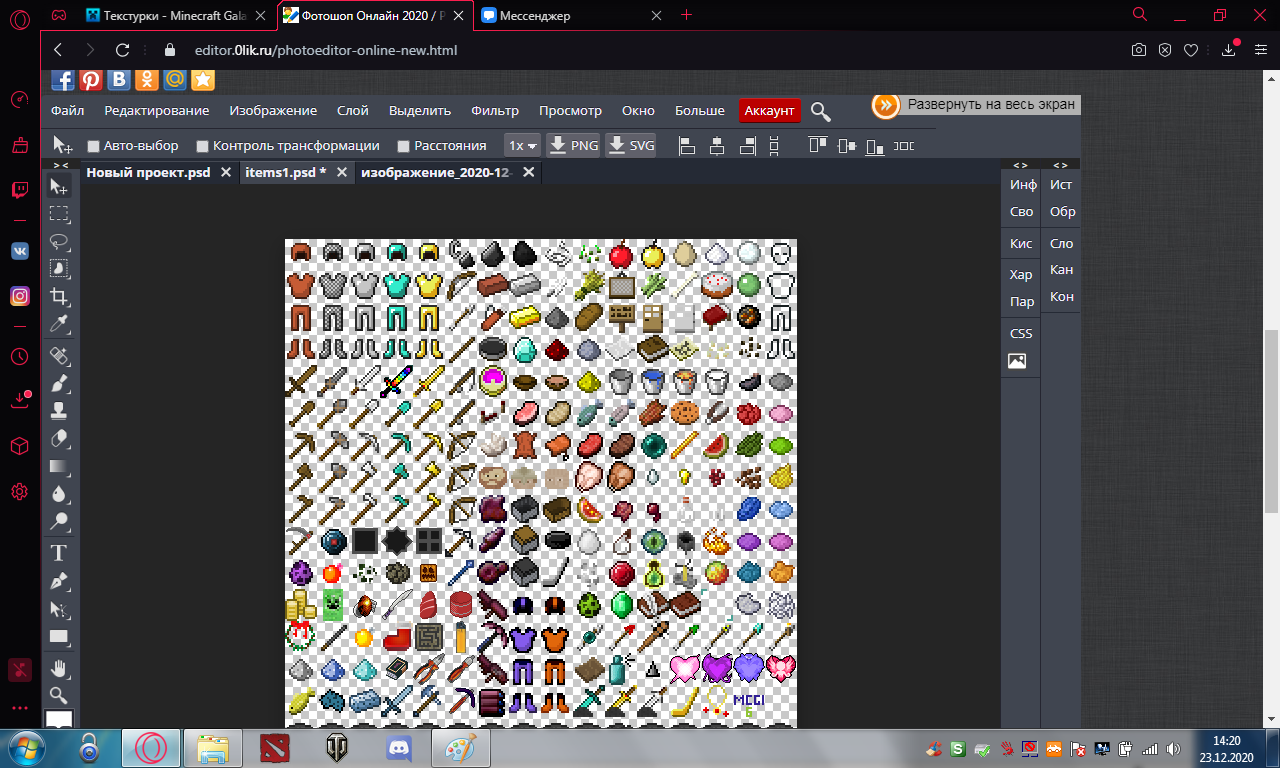Click the align left edges icon
The image size is (1280, 768).
pyautogui.click(x=687, y=146)
